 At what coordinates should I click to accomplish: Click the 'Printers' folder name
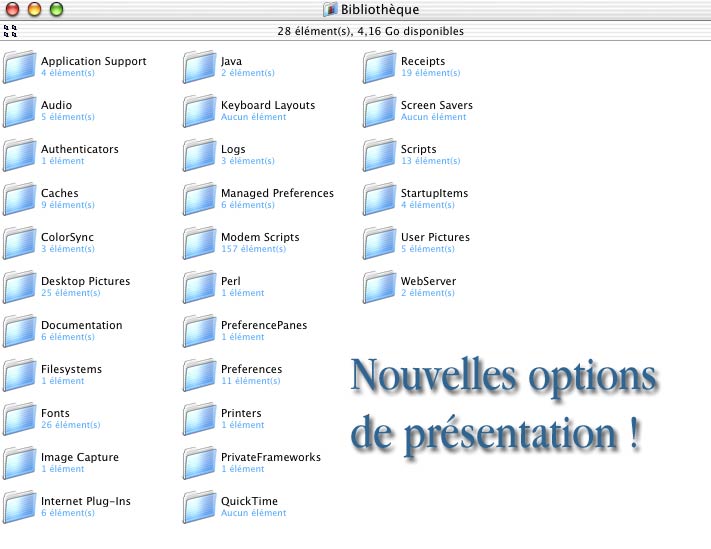(x=241, y=413)
